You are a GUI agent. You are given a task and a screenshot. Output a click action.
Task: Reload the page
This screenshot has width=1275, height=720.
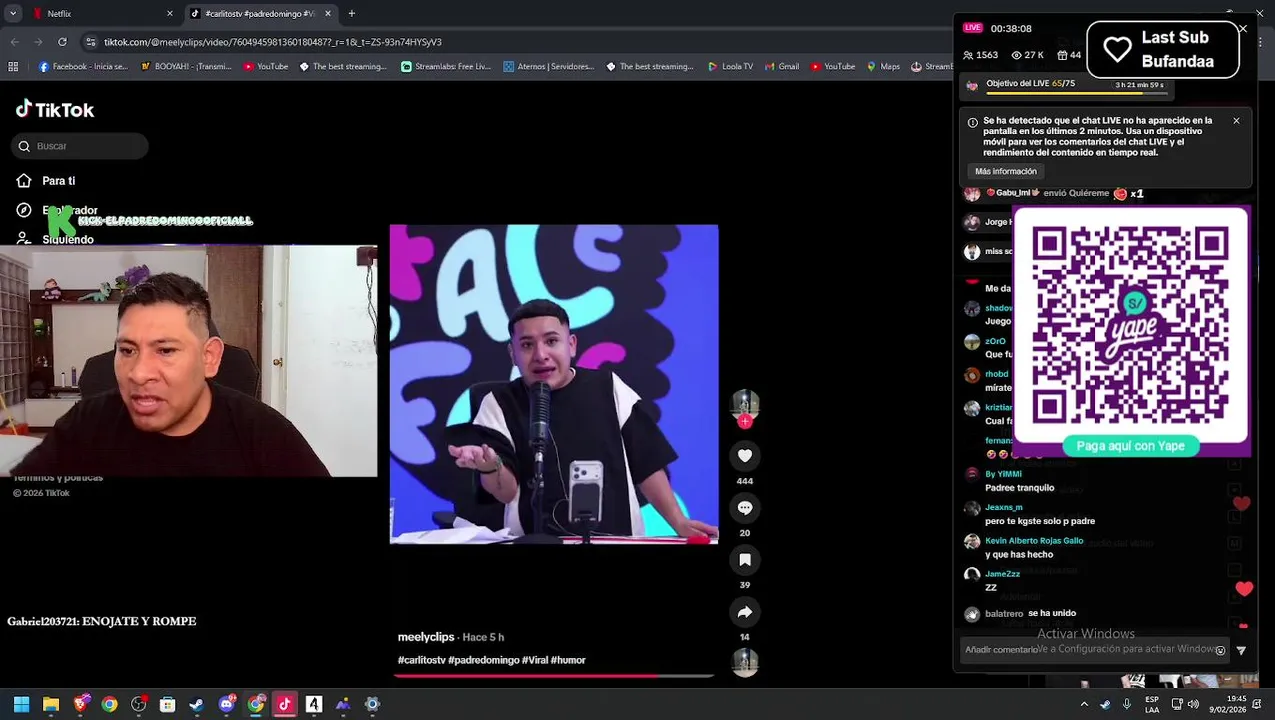[x=62, y=42]
